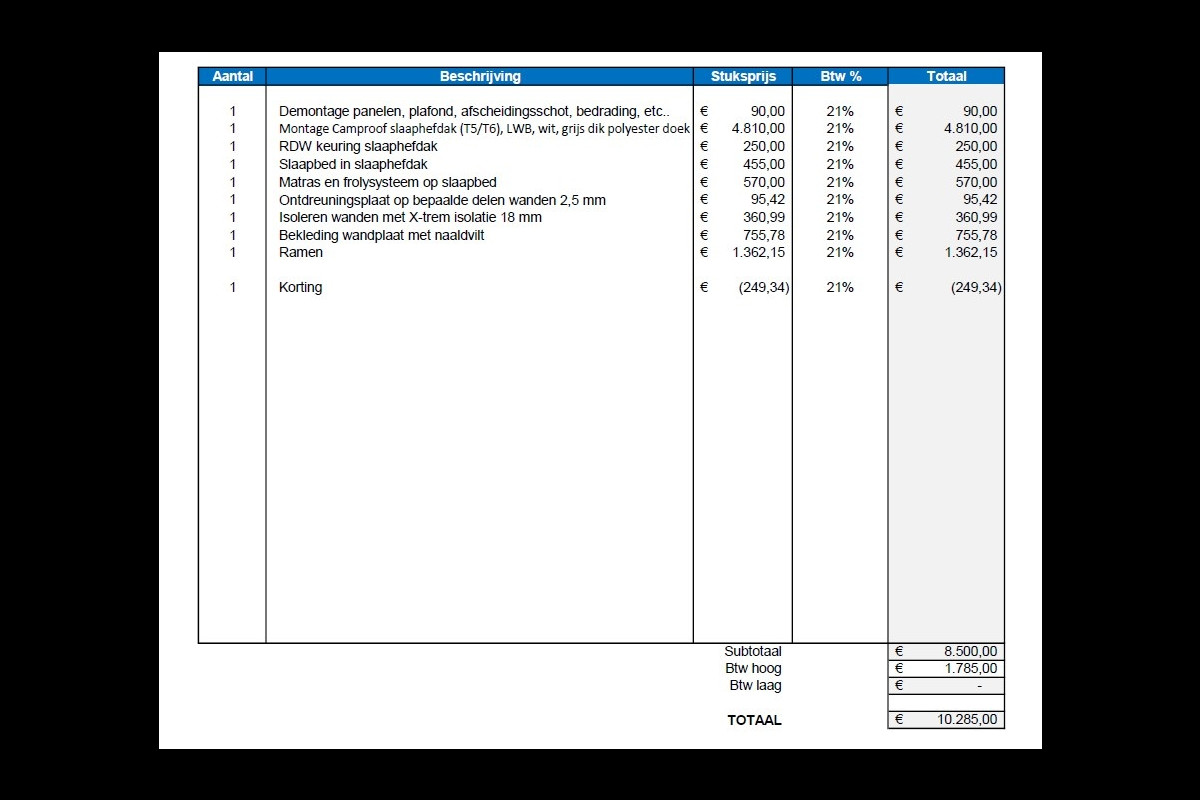Click the 4.810,00 total in Totaal column
This screenshot has height=800, width=1200.
pos(970,129)
